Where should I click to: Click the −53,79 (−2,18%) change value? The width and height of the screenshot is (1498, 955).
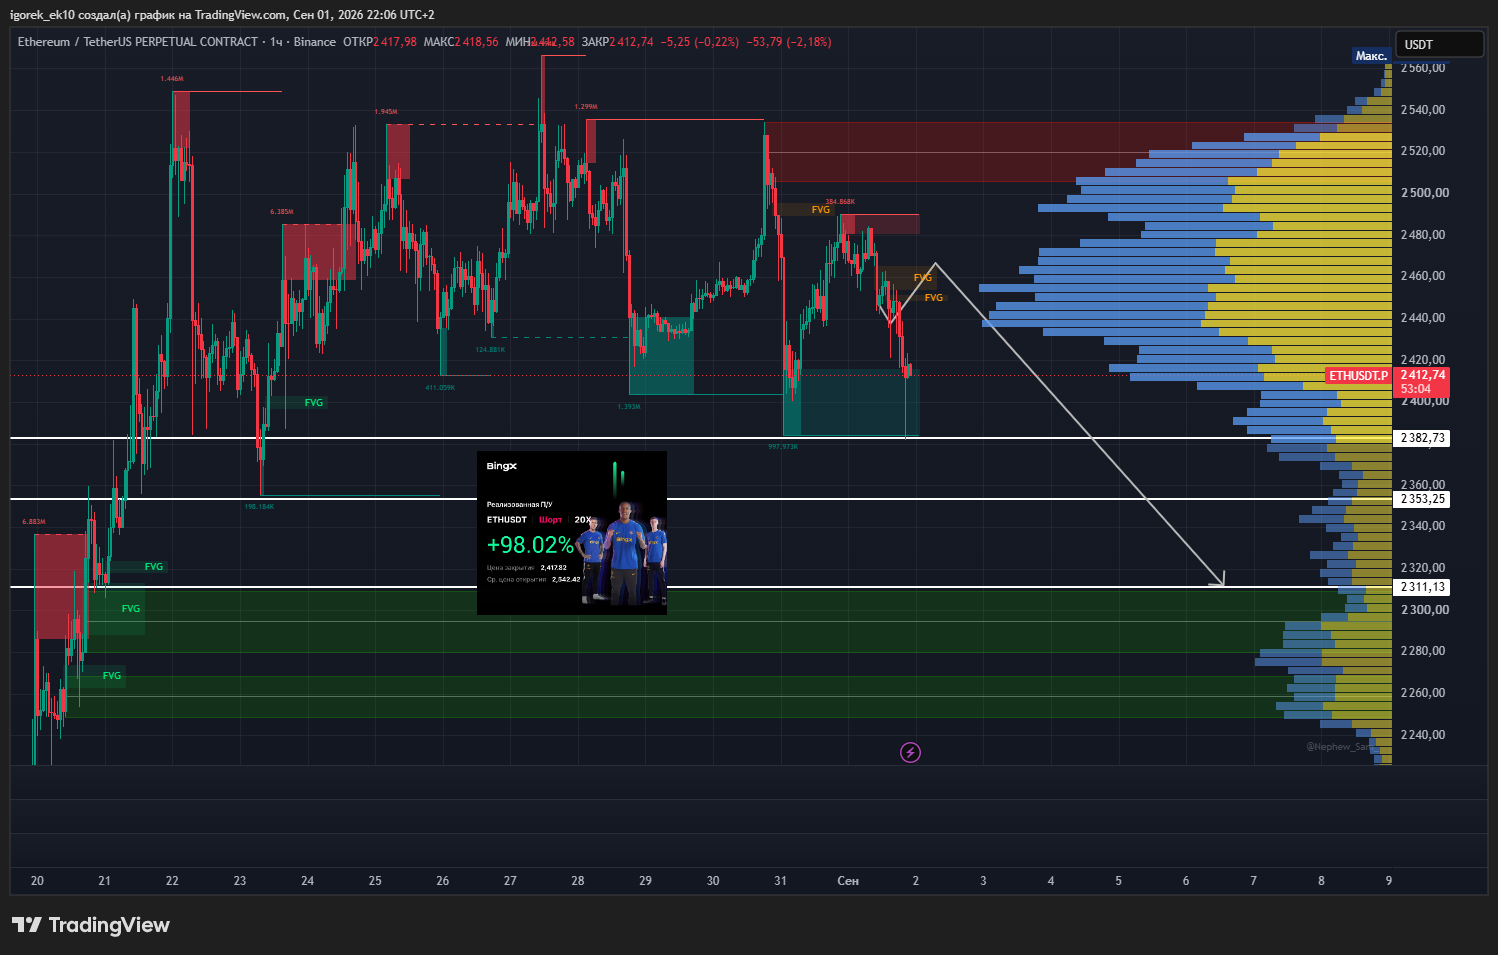point(789,42)
